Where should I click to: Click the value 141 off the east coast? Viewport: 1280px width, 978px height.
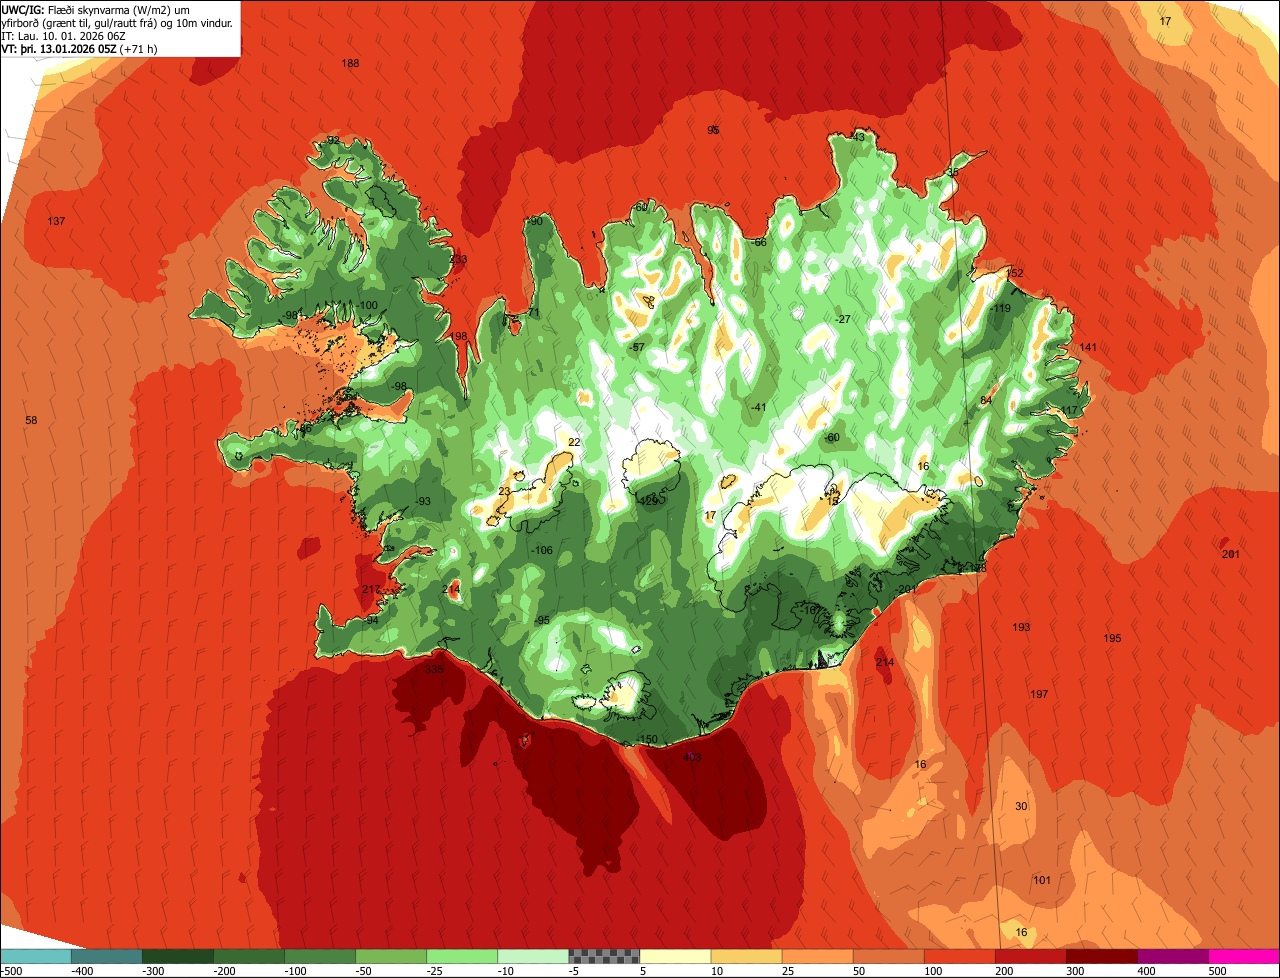coord(1089,347)
